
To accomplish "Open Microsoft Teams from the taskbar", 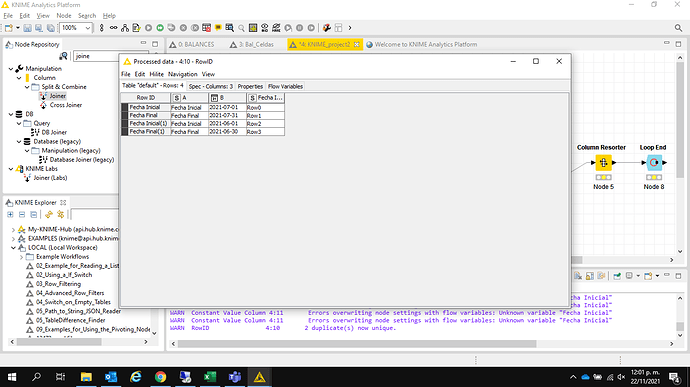I will pyautogui.click(x=235, y=377).
